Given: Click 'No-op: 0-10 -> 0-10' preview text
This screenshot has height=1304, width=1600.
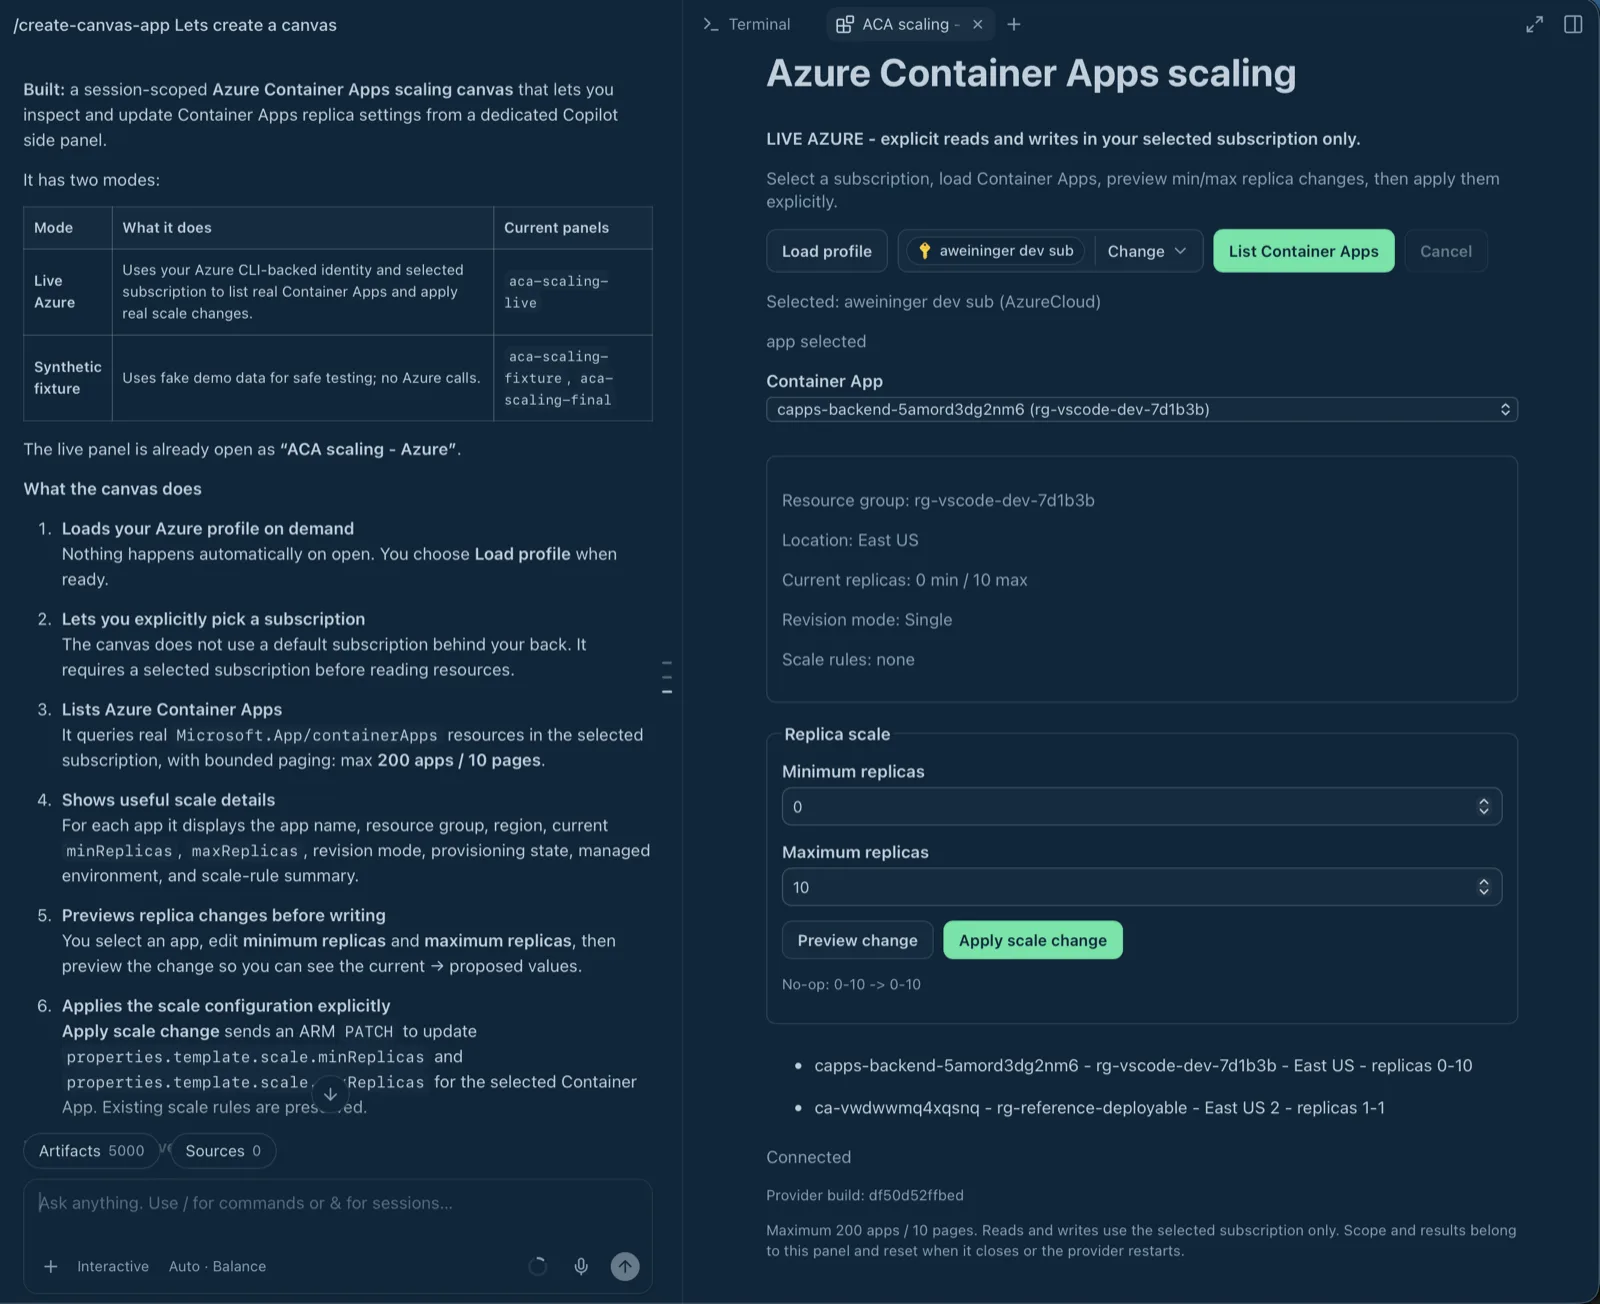Looking at the screenshot, I should [x=851, y=984].
